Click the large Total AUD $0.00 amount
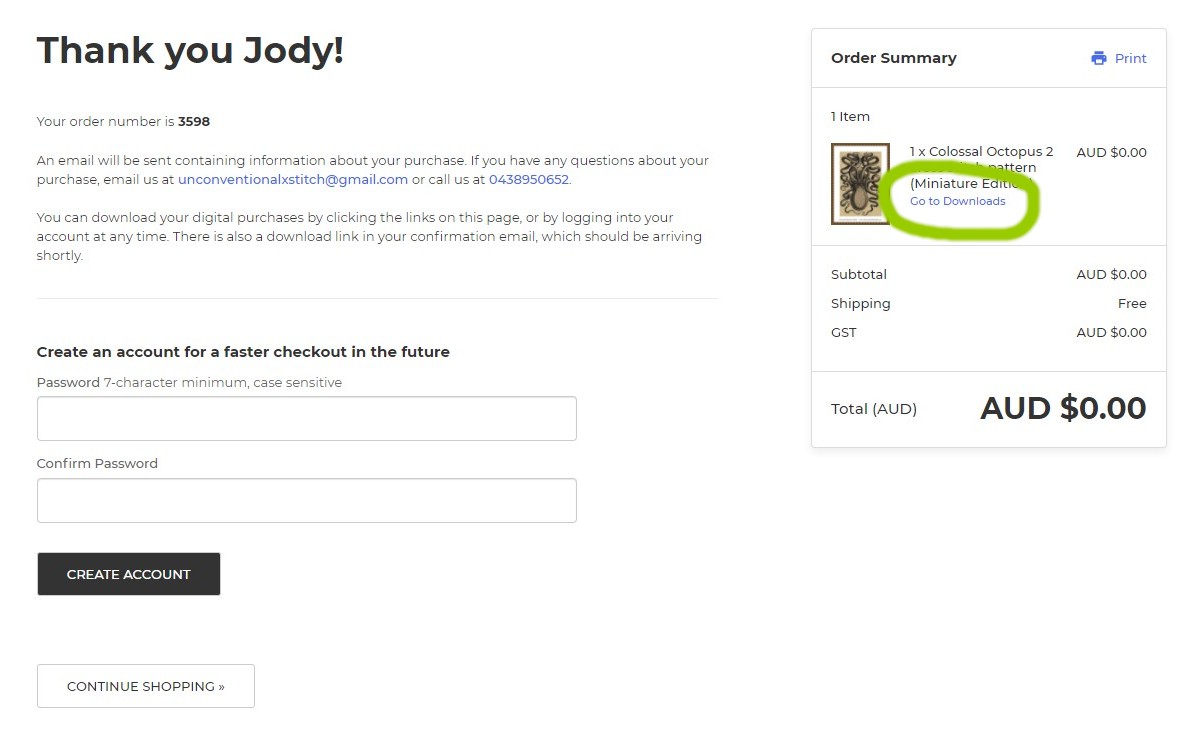The height and width of the screenshot is (756, 1188). (x=1063, y=408)
